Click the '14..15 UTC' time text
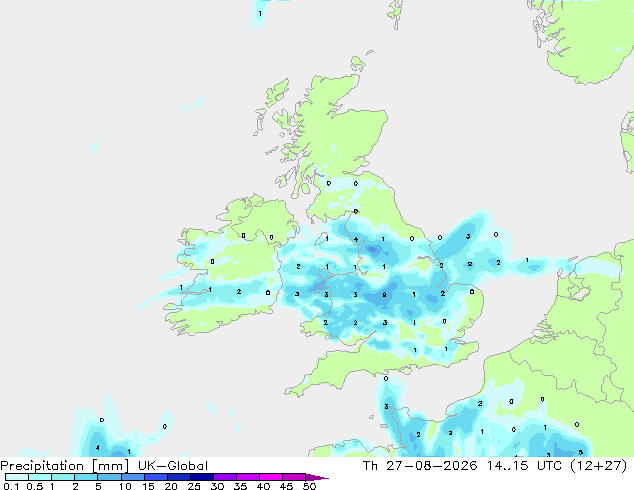This screenshot has height=490, width=634. pos(524,466)
